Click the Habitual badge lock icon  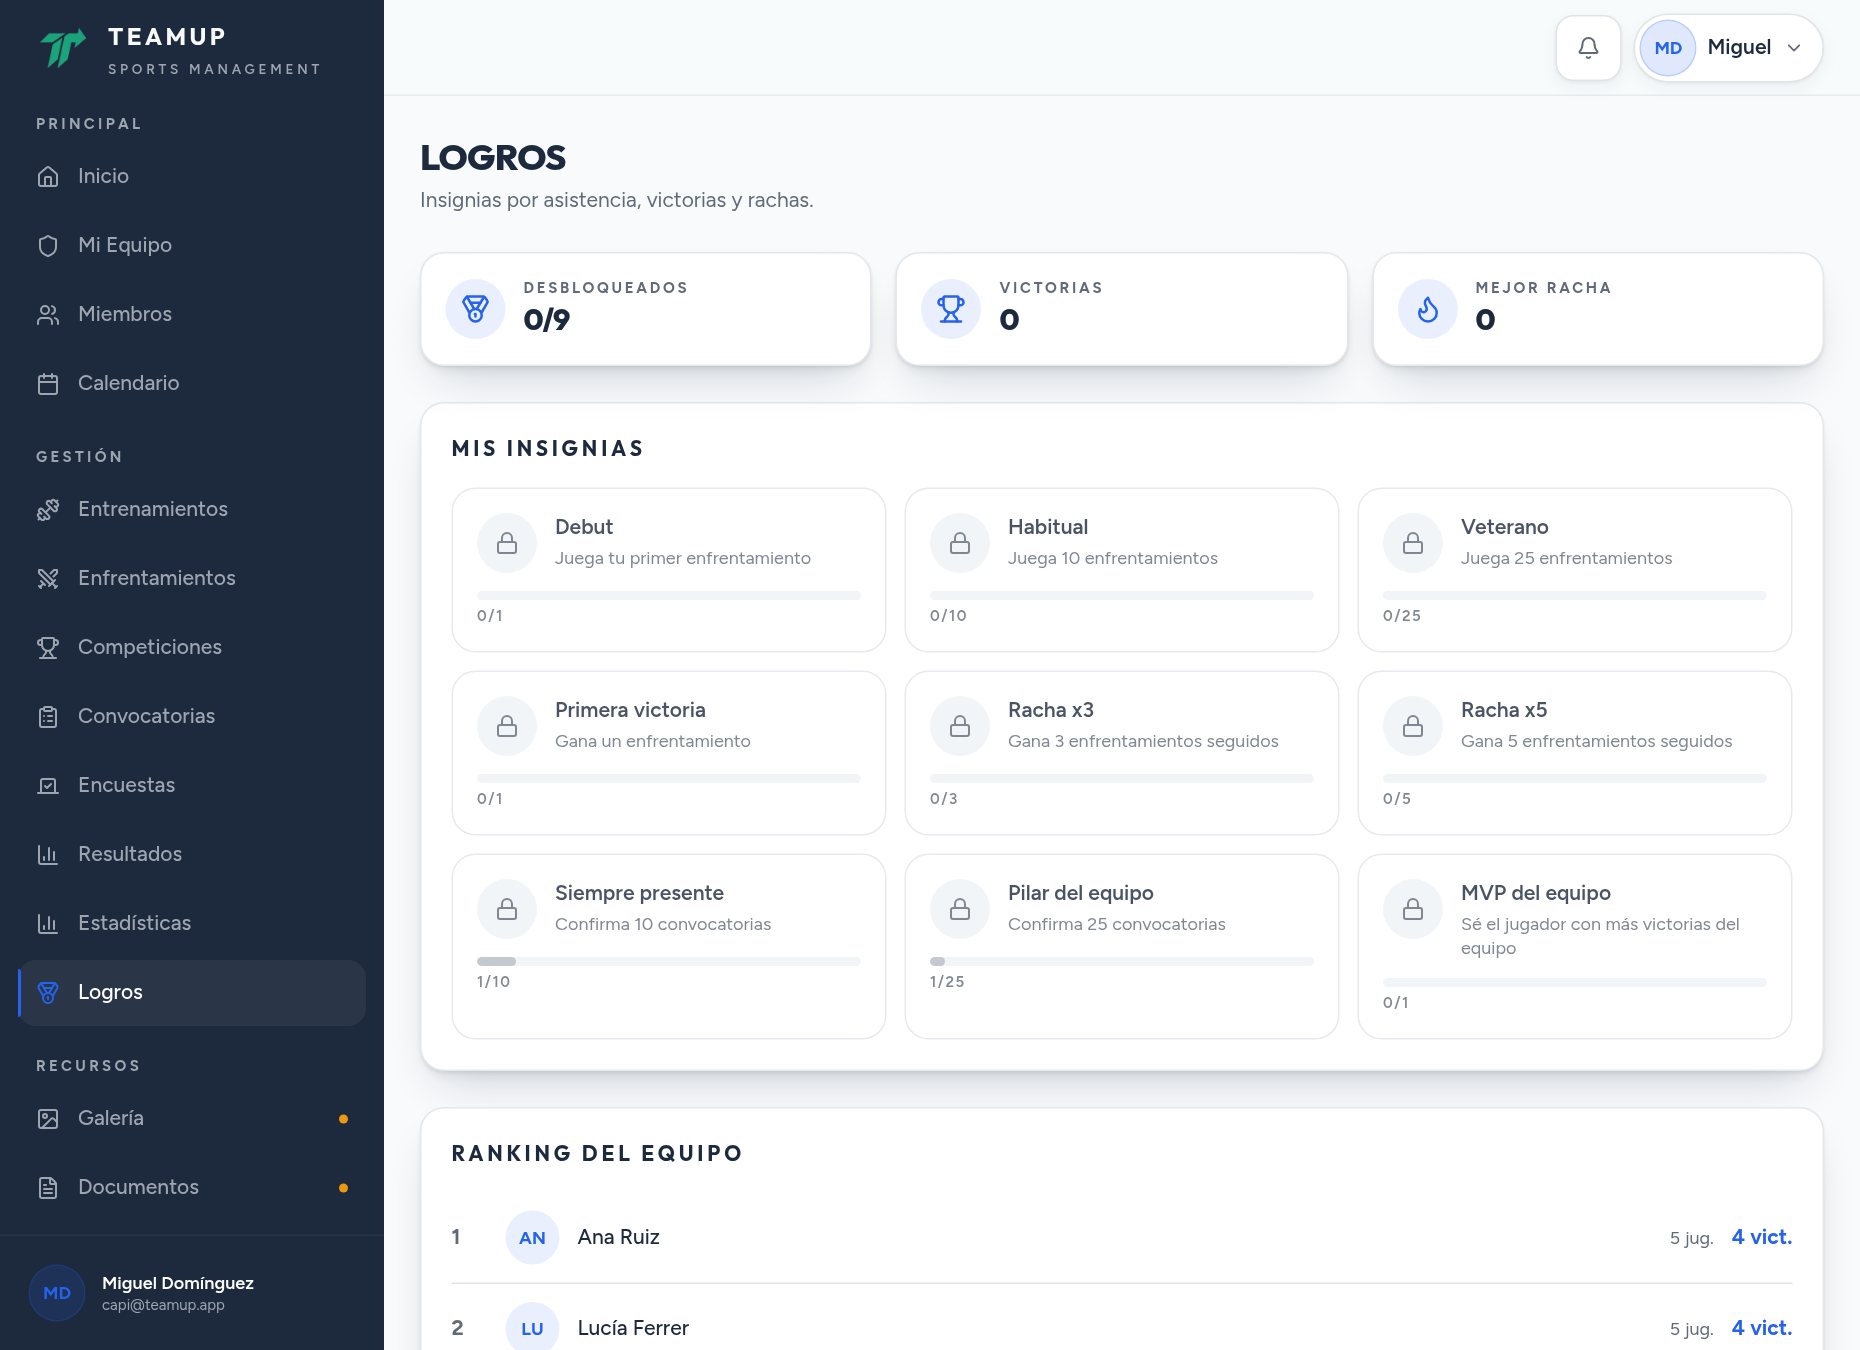click(960, 543)
